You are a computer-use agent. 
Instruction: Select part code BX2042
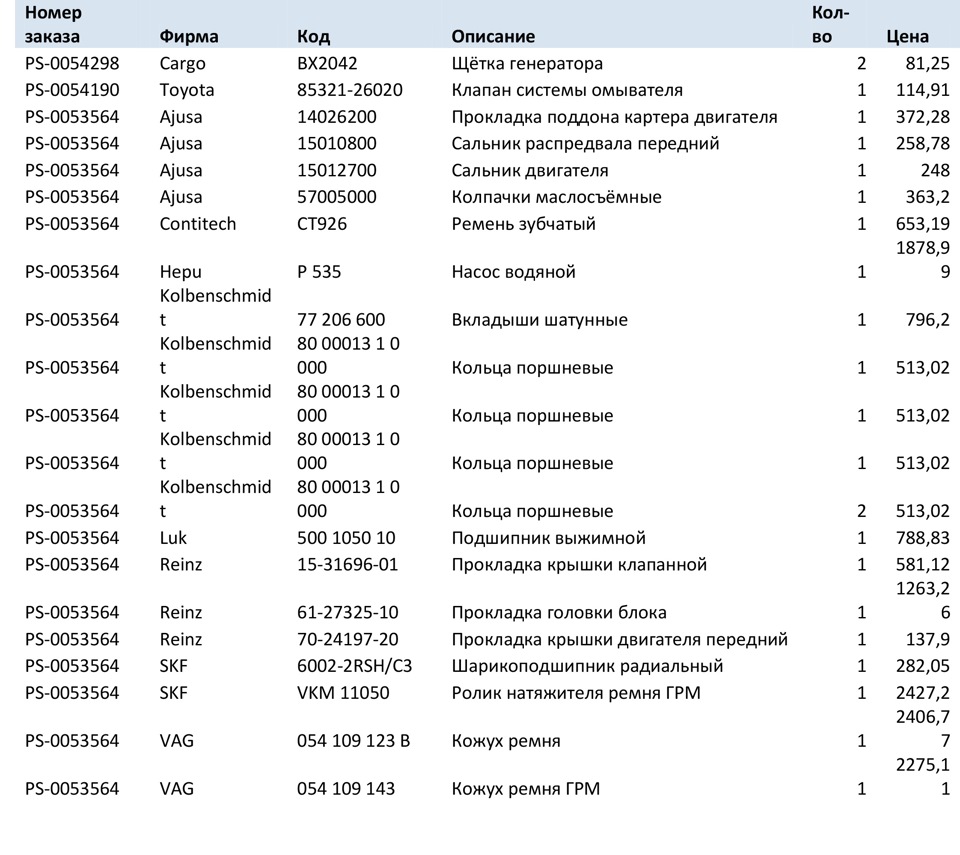tap(327, 63)
